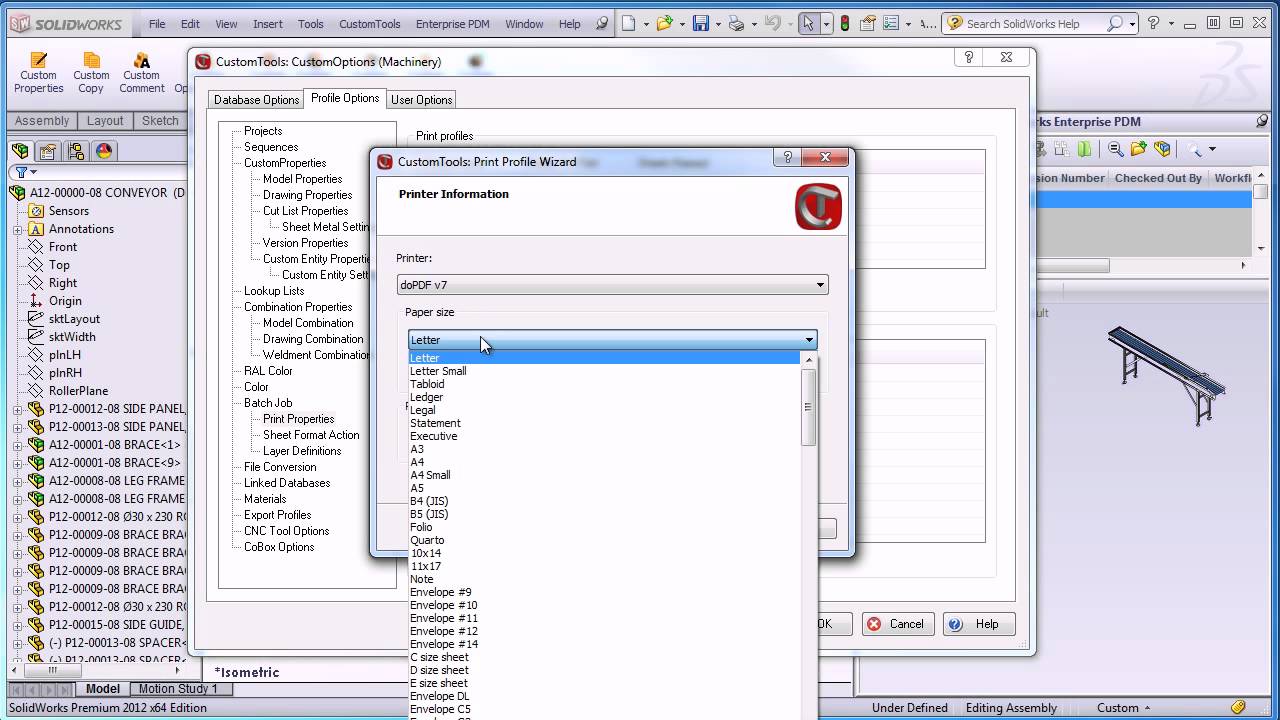Choose Legal from paper size list
The height and width of the screenshot is (720, 1280).
(423, 410)
